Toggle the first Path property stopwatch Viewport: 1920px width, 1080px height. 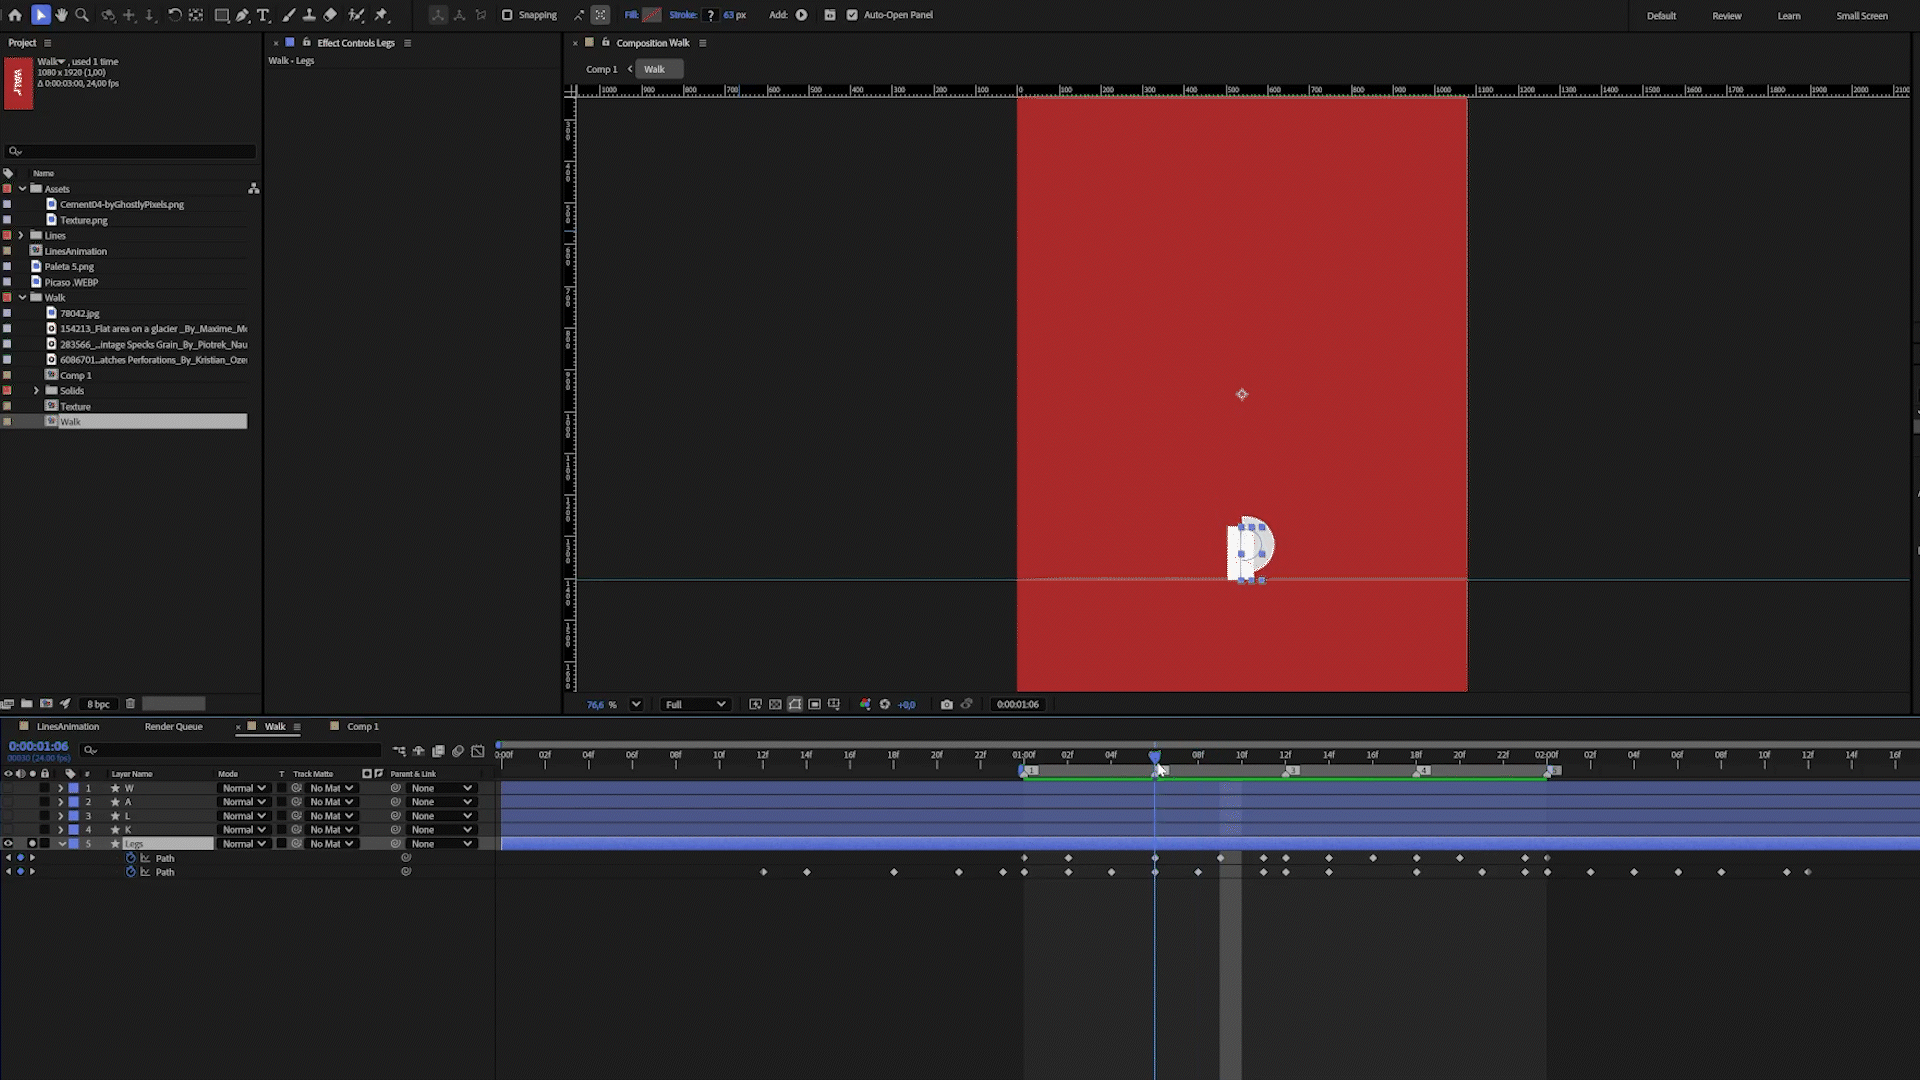(x=130, y=858)
